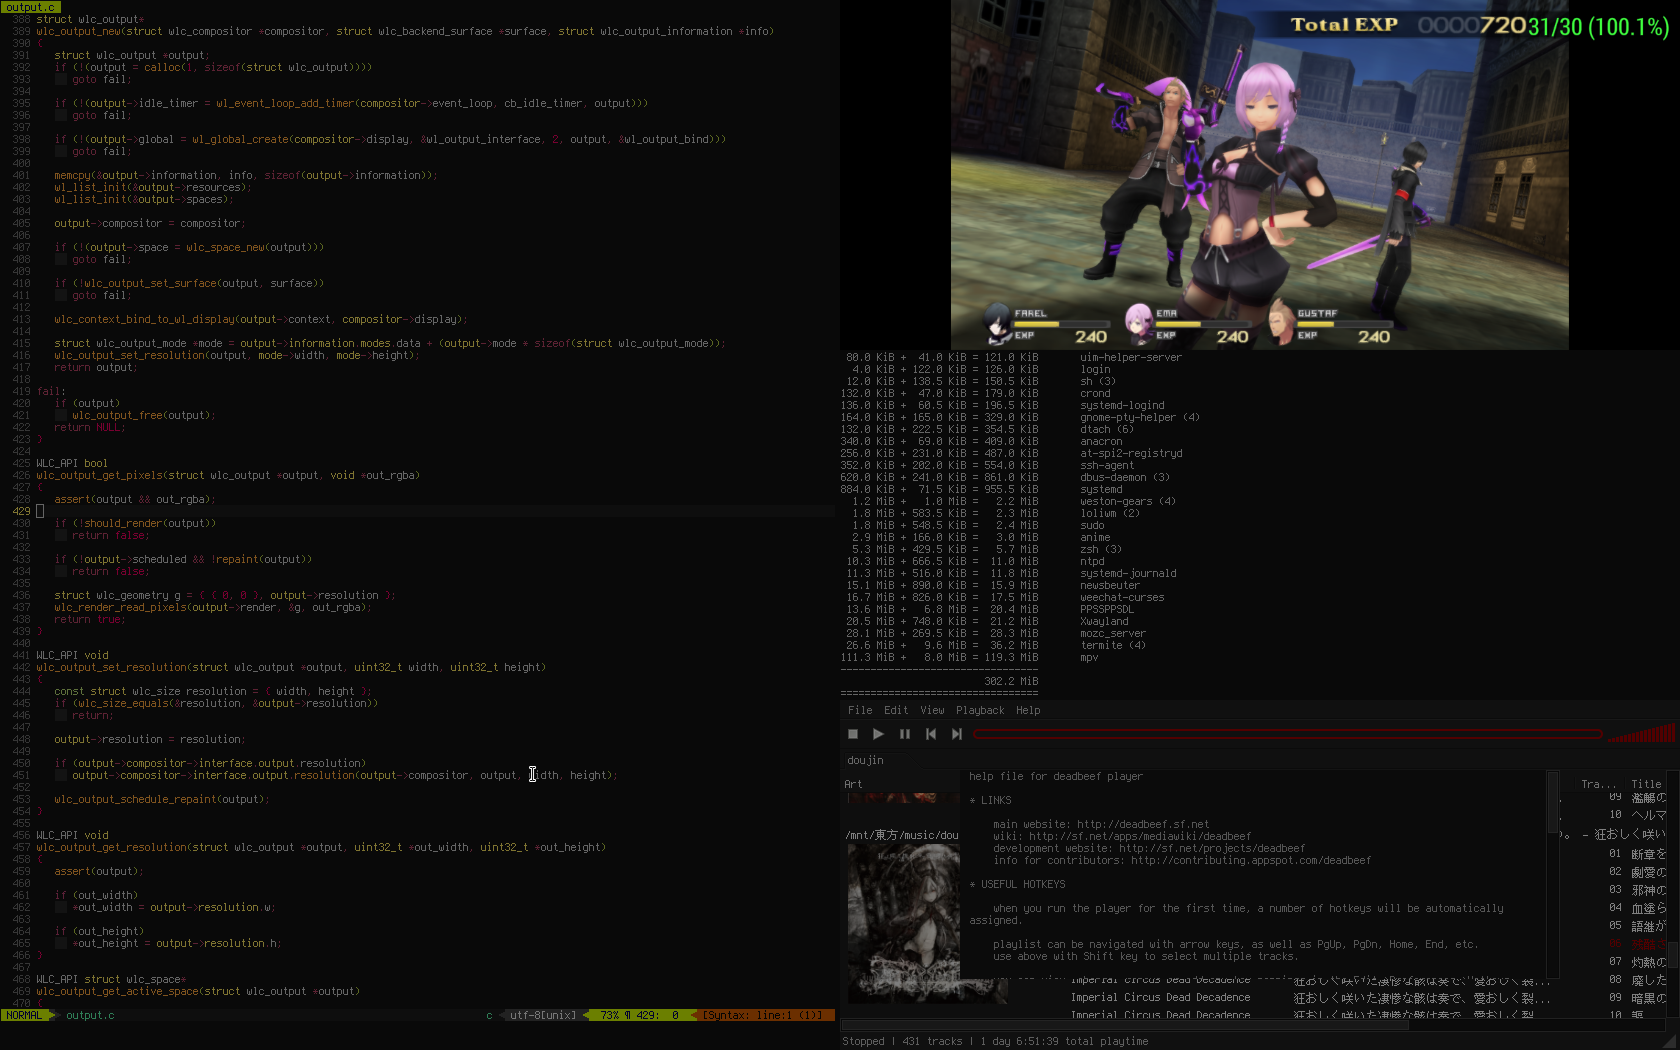Click the contributing.appspot.com/deadbeef URL text
The image size is (1680, 1050).
(x=1251, y=860)
